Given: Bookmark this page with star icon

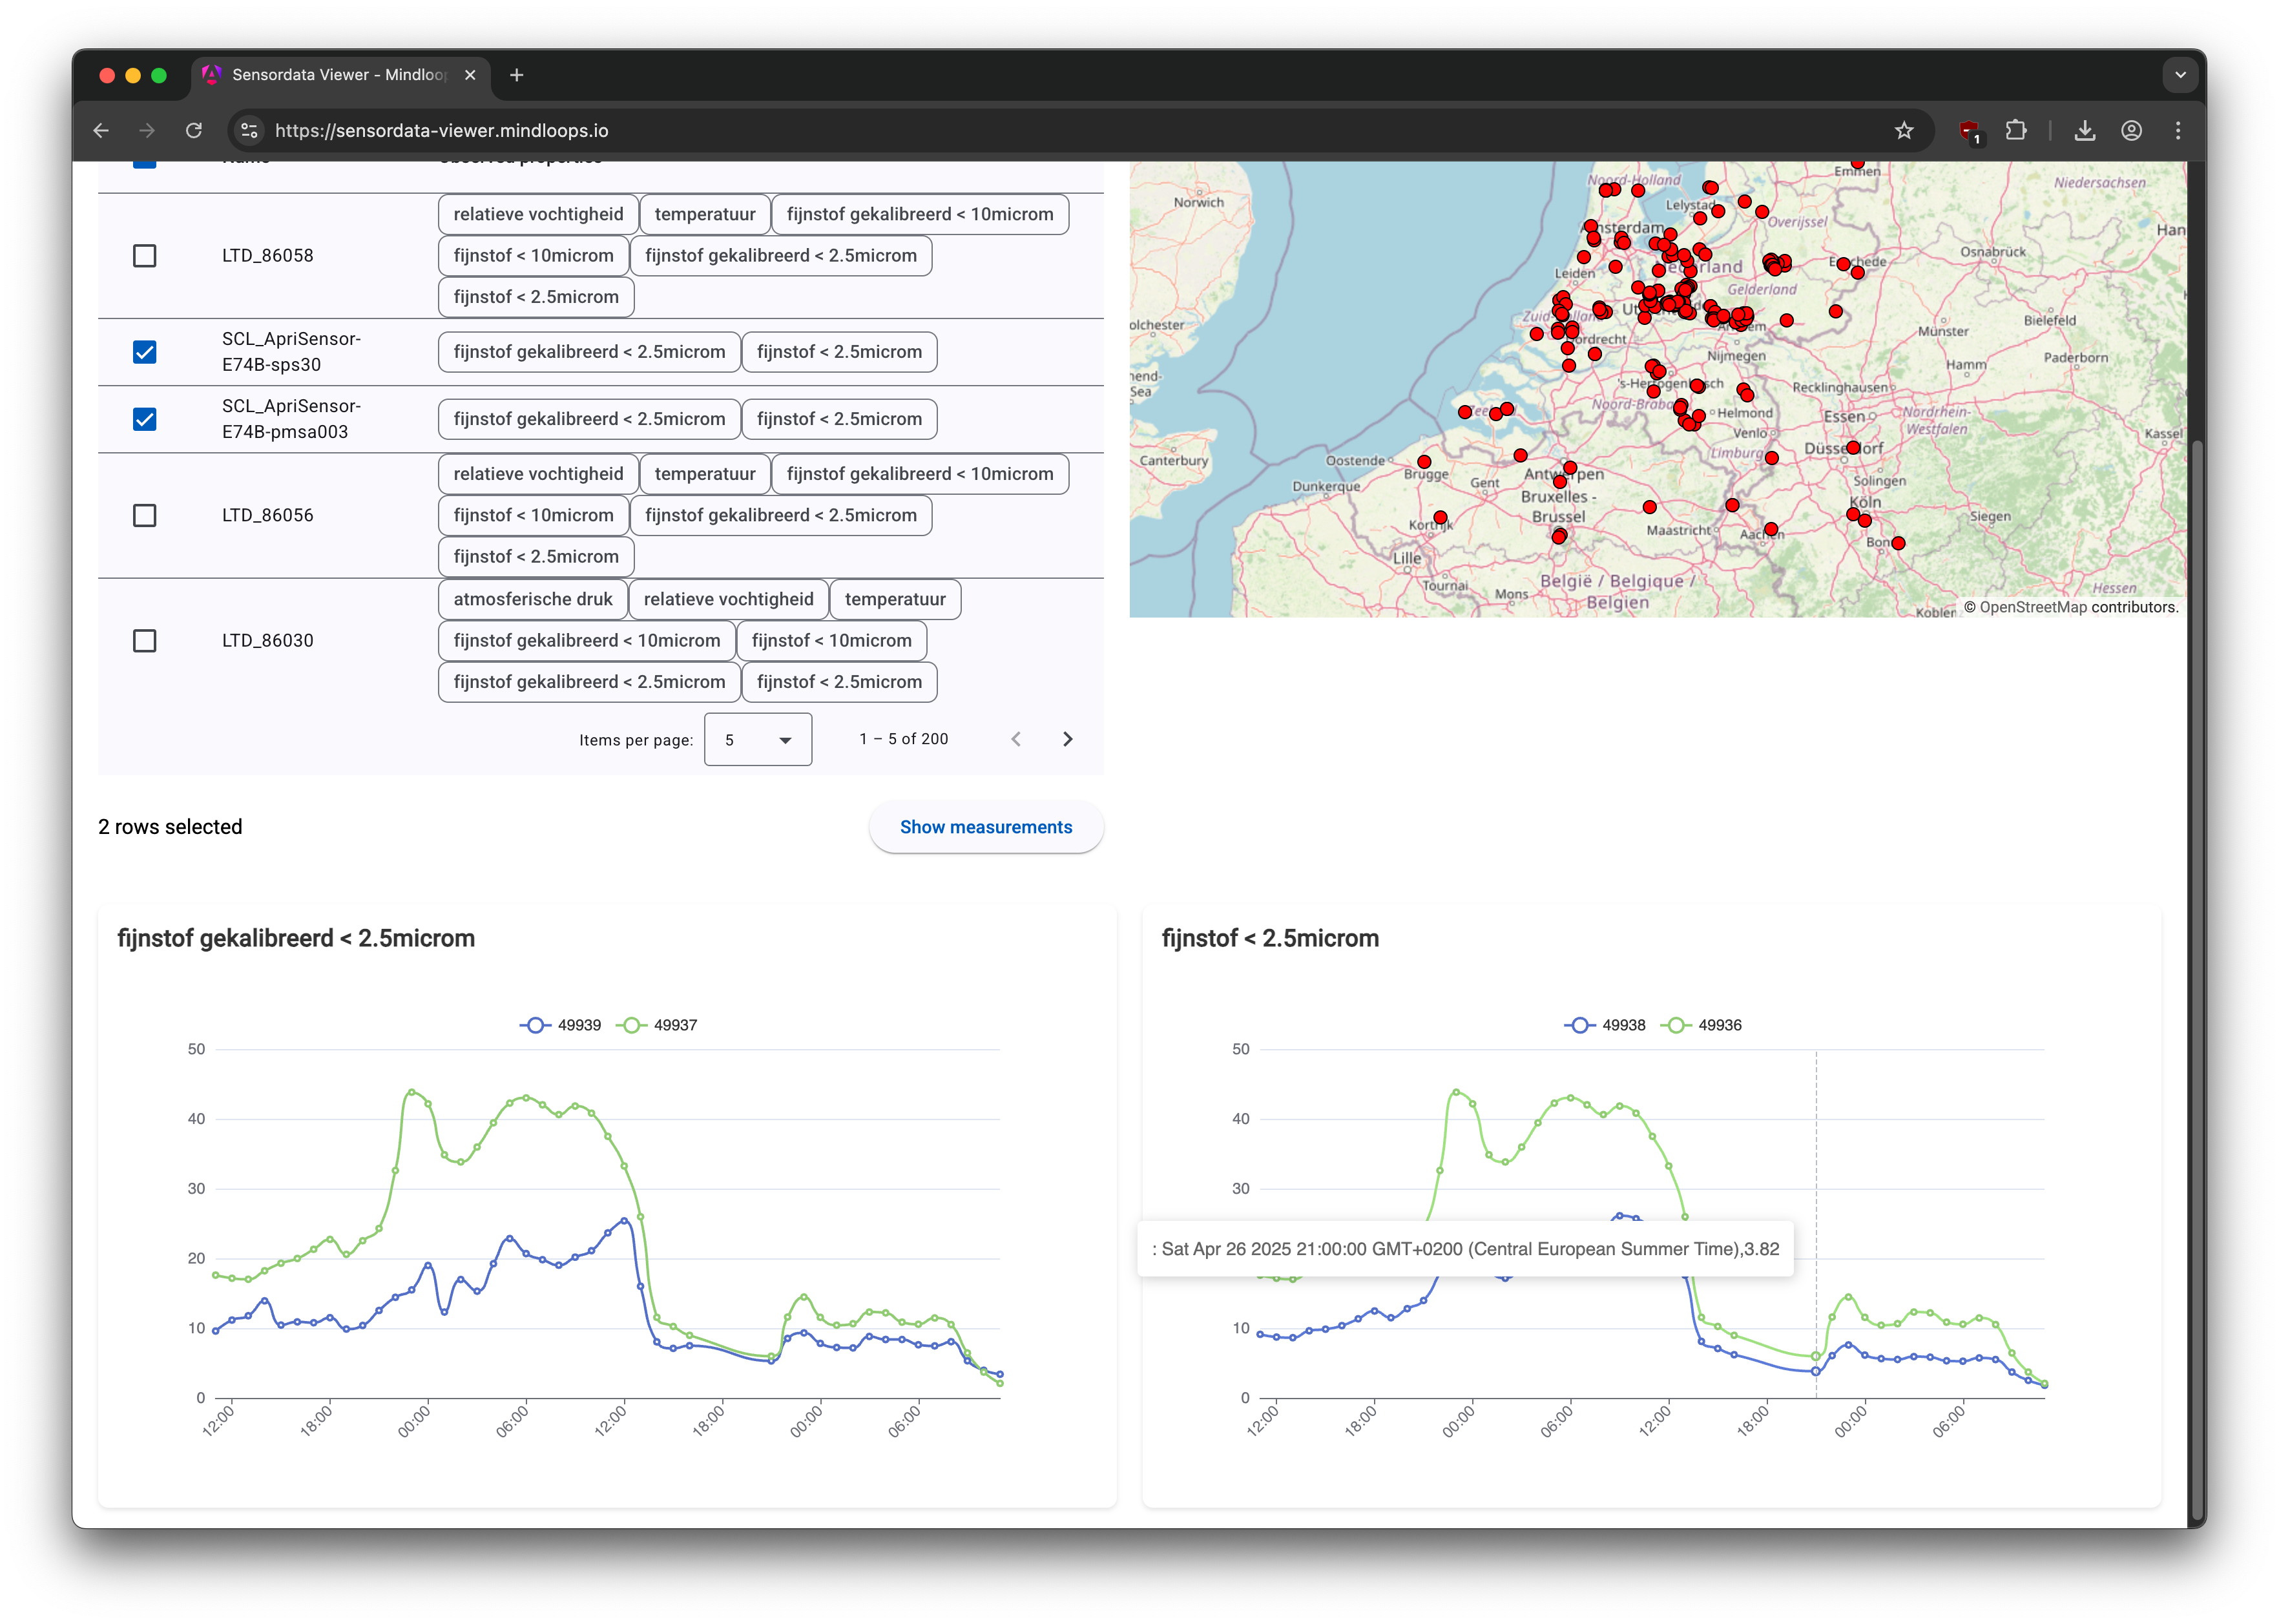Looking at the screenshot, I should point(1904,131).
